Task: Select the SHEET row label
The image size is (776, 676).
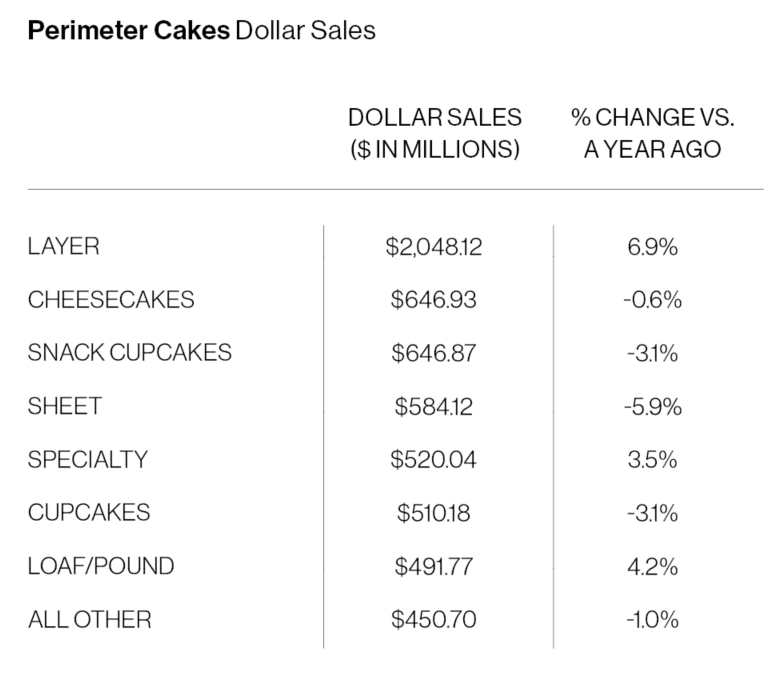Action: [x=65, y=406]
